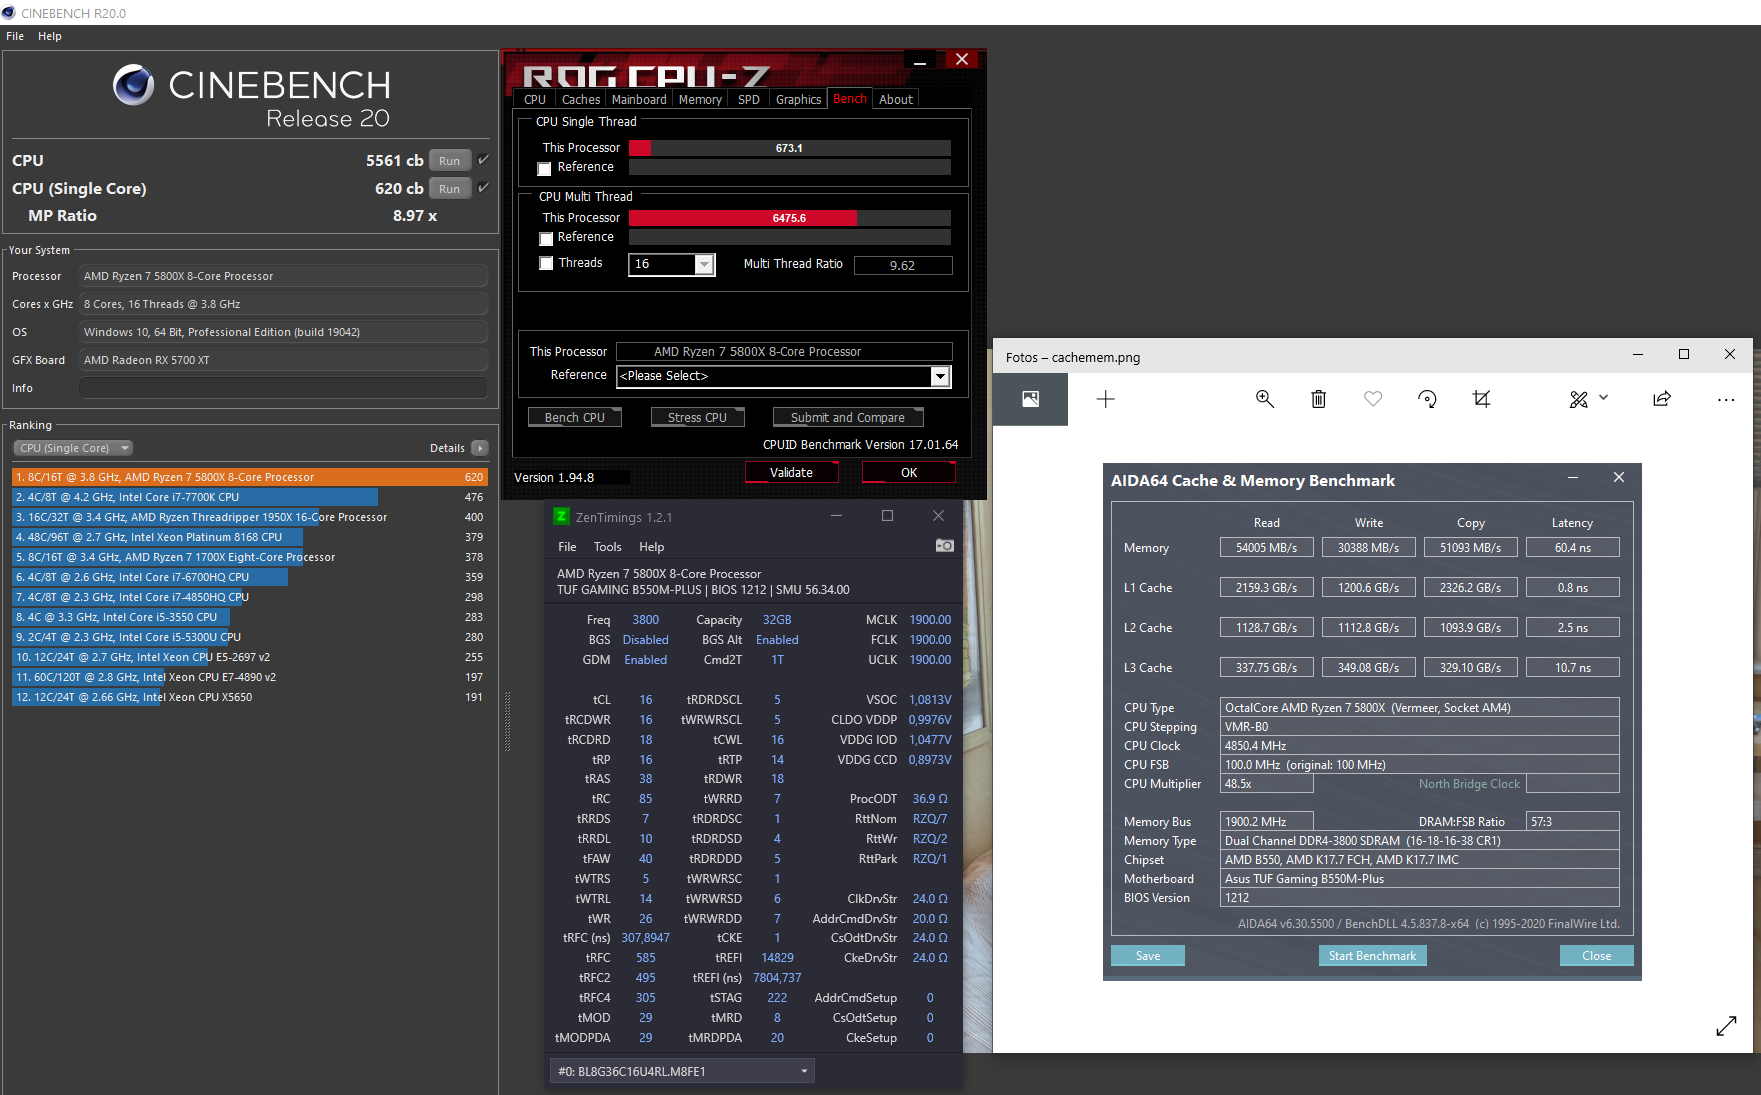Screen dimensions: 1761x1095
Task: Close the AIDA64 Cache & Memory Benchmark dialog
Action: tap(1619, 478)
